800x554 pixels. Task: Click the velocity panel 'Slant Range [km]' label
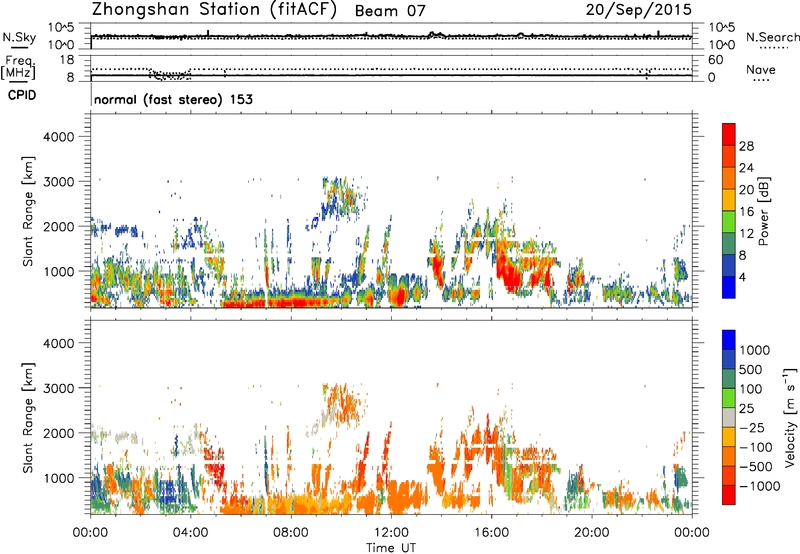[28, 417]
